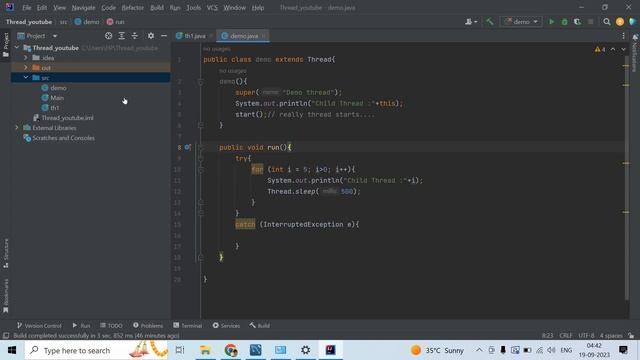Open TODO tool window

(111, 325)
